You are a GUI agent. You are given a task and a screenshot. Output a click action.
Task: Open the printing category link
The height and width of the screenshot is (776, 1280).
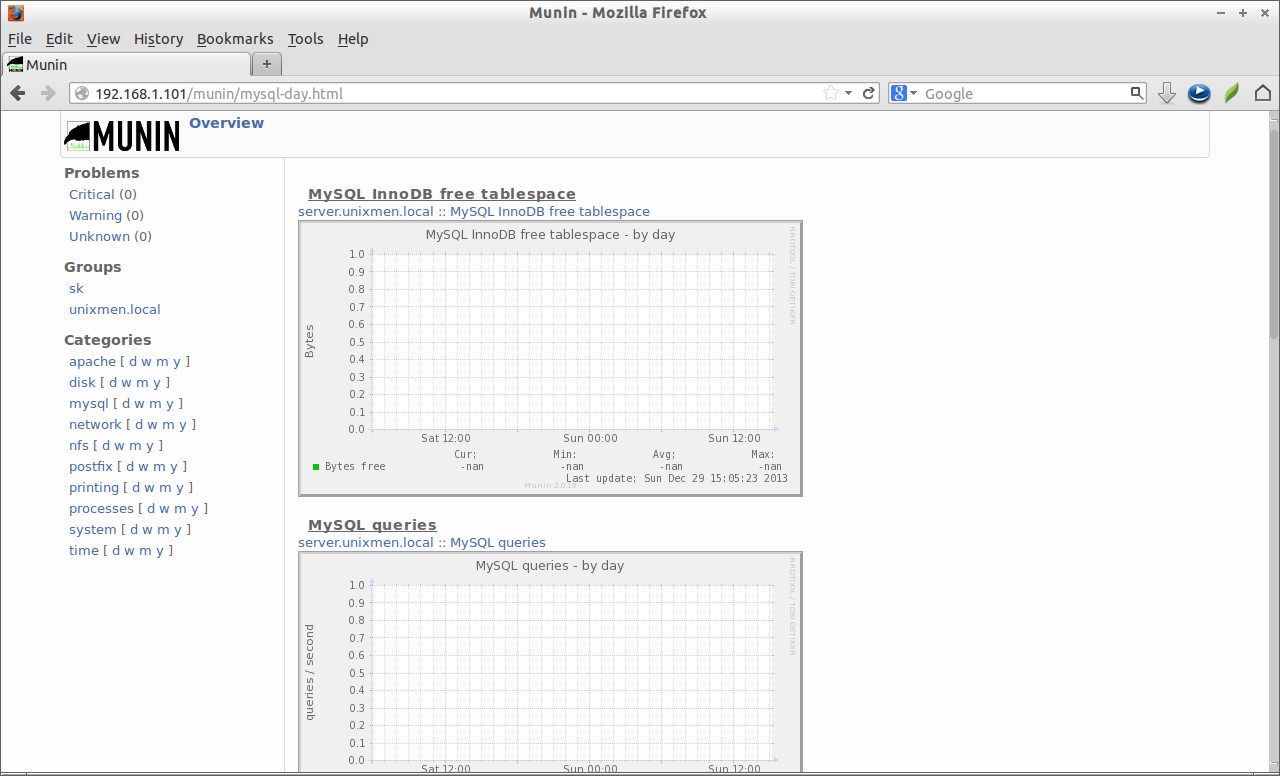(94, 487)
